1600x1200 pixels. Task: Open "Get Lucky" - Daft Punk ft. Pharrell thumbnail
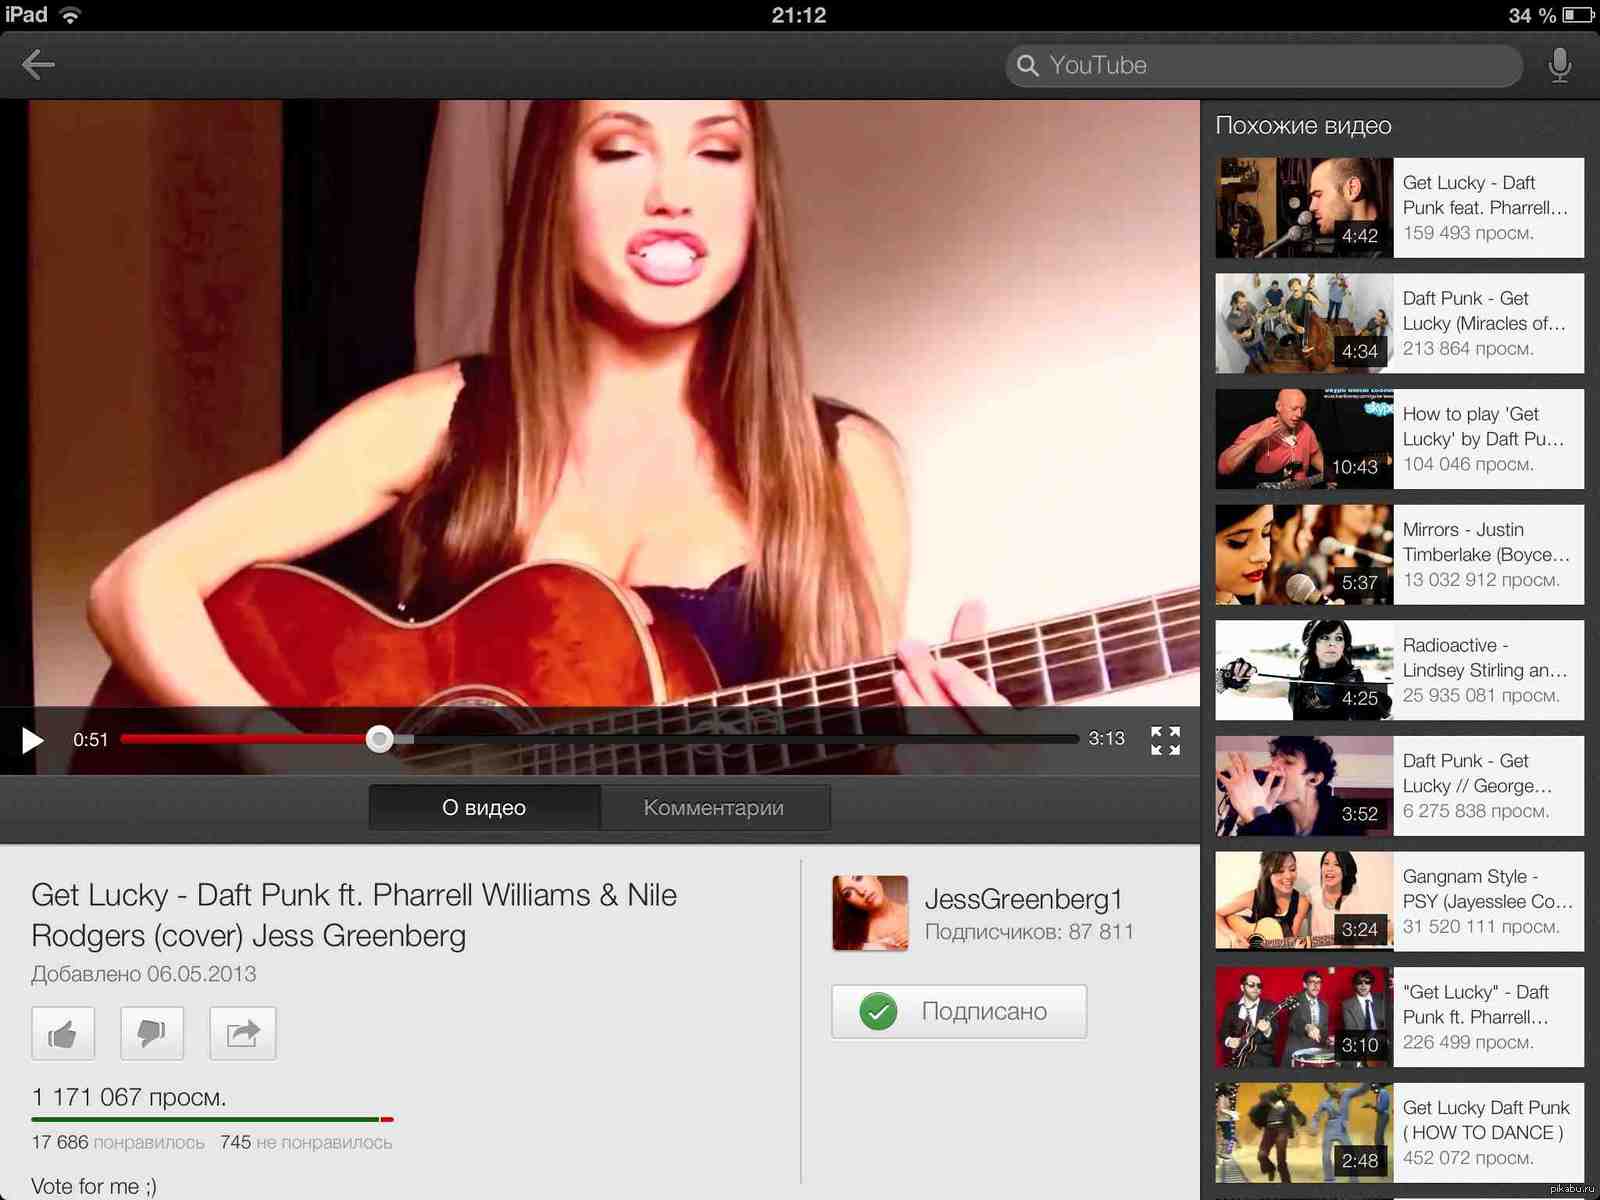tap(1304, 1017)
